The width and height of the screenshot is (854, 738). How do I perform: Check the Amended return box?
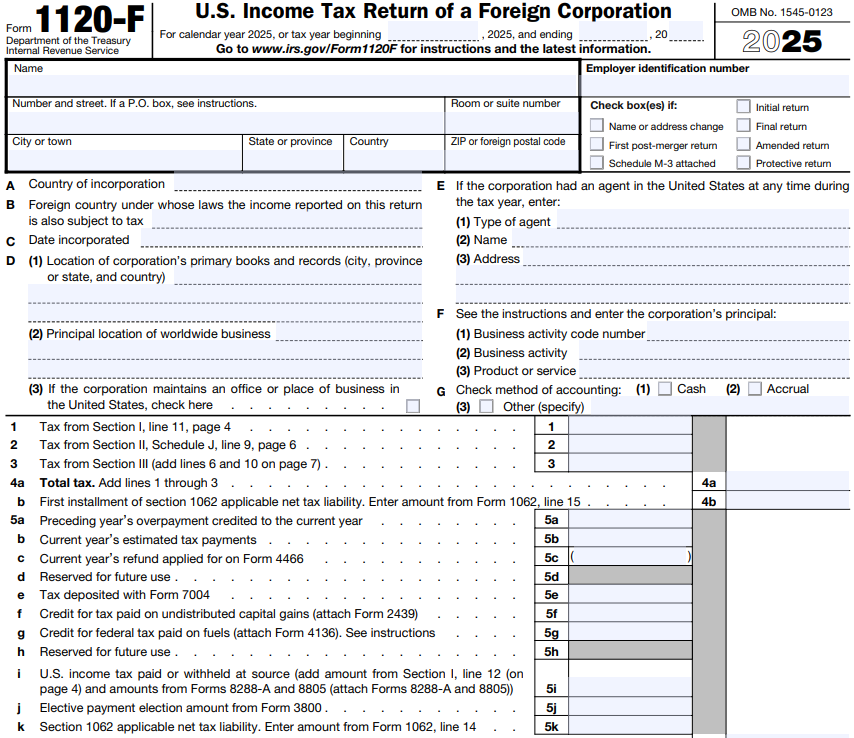tap(743, 144)
